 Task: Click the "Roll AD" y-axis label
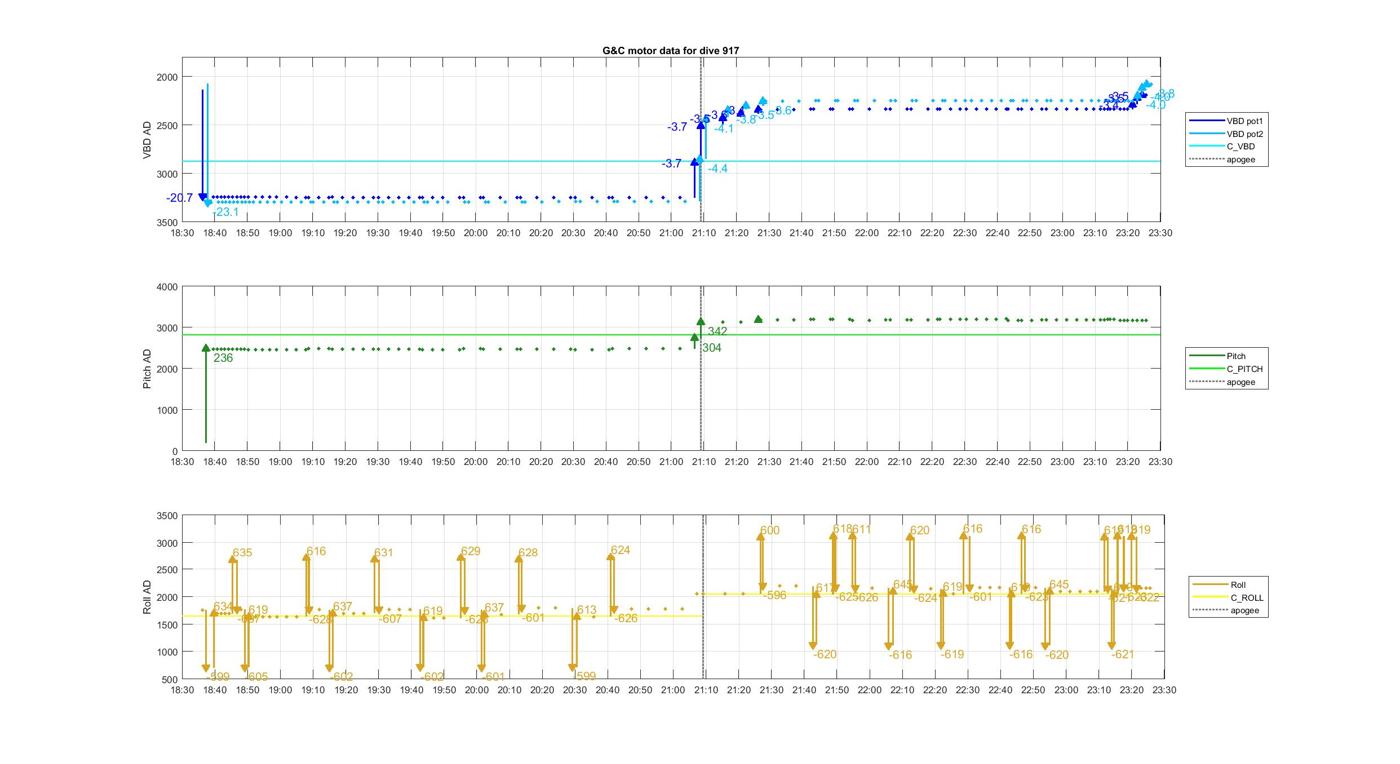148,597
